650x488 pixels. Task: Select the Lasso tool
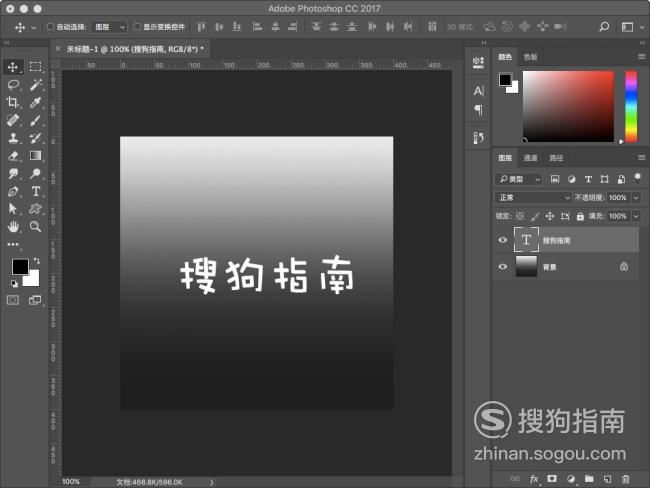(x=13, y=85)
